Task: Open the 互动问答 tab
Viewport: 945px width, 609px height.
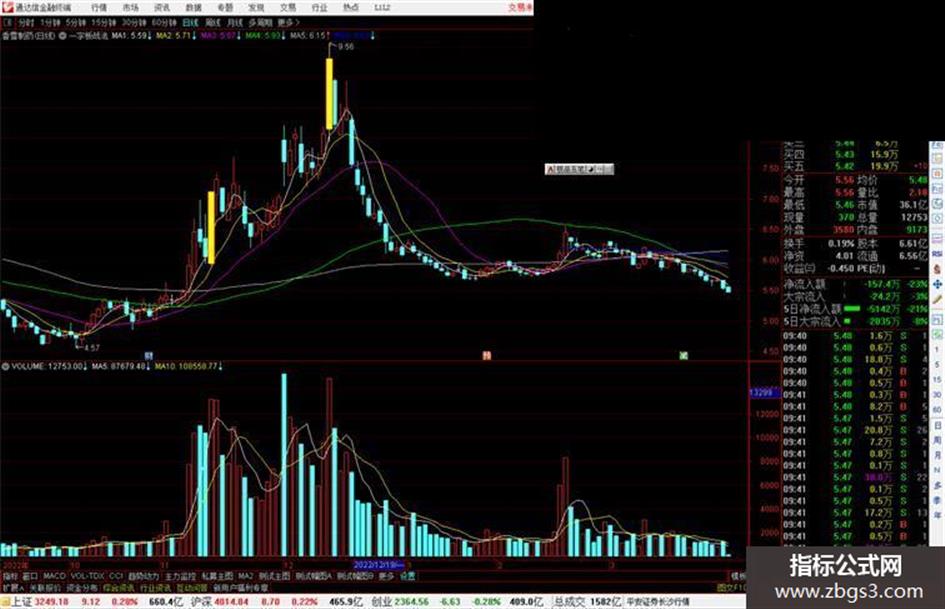Action: coord(192,587)
